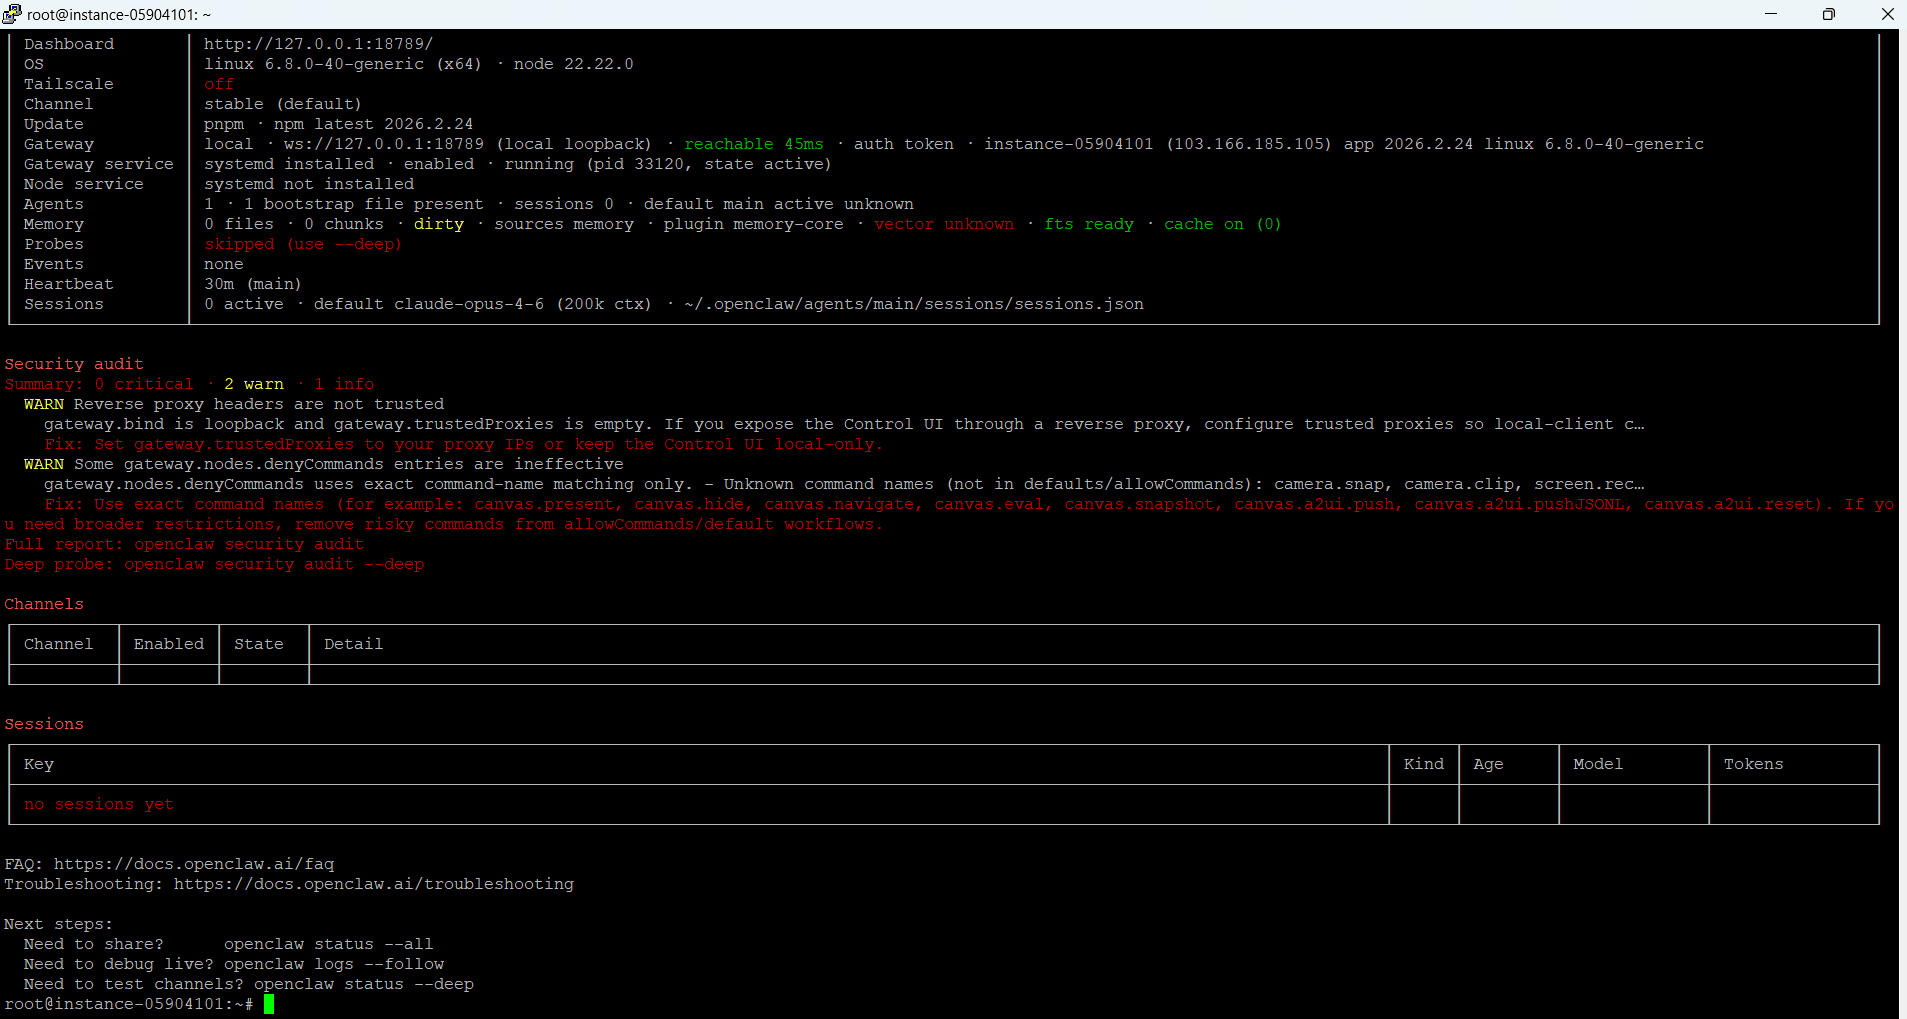
Task: Click the dashboard URL http://127.0.0.1:18789/
Action: click(x=318, y=44)
